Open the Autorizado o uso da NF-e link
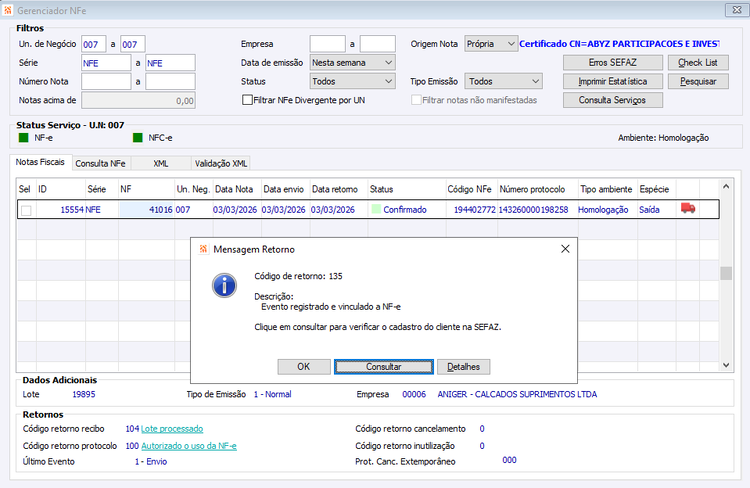 tap(189, 446)
